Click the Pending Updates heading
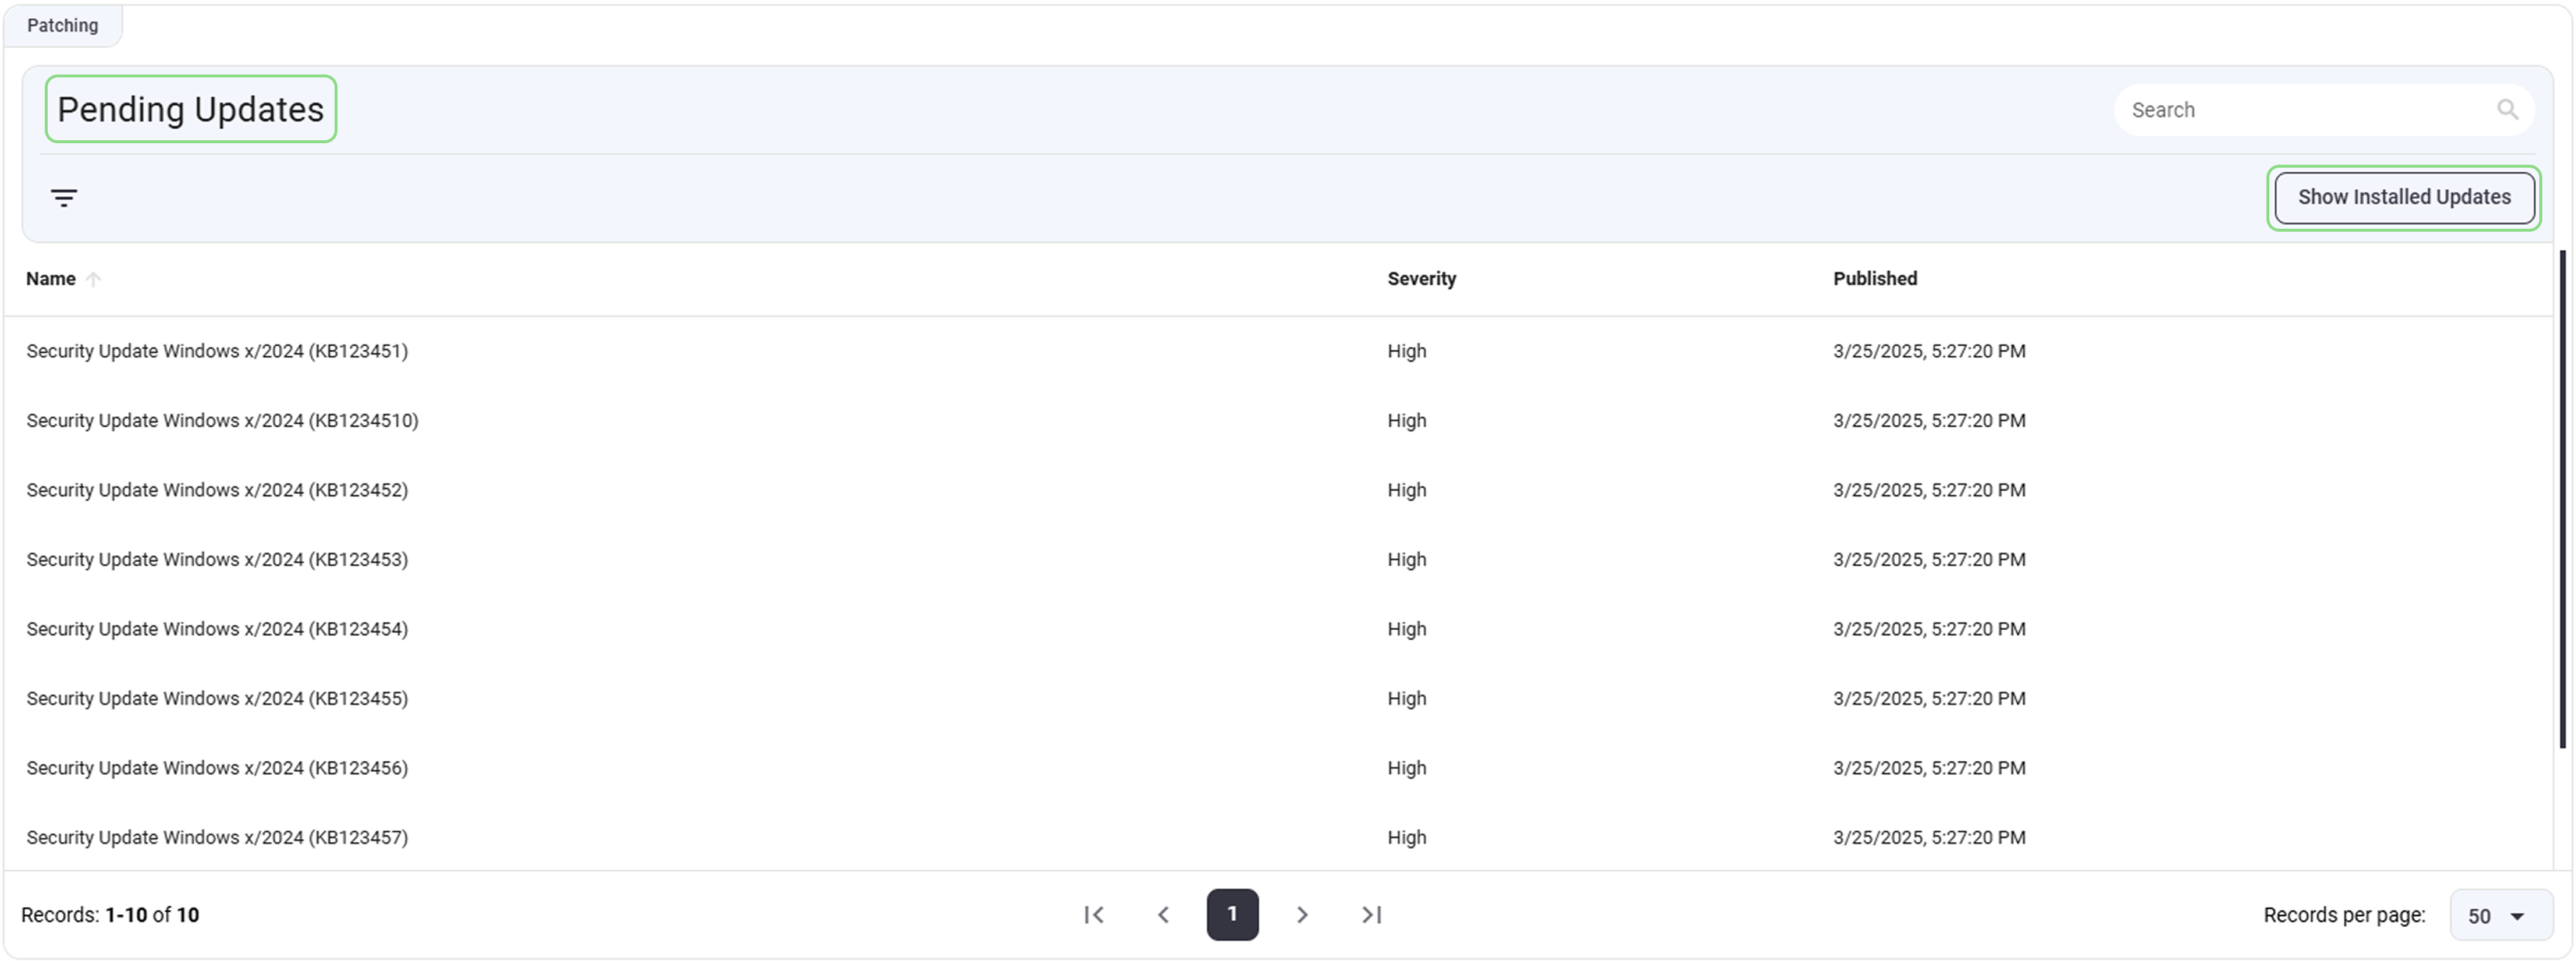 pyautogui.click(x=190, y=109)
